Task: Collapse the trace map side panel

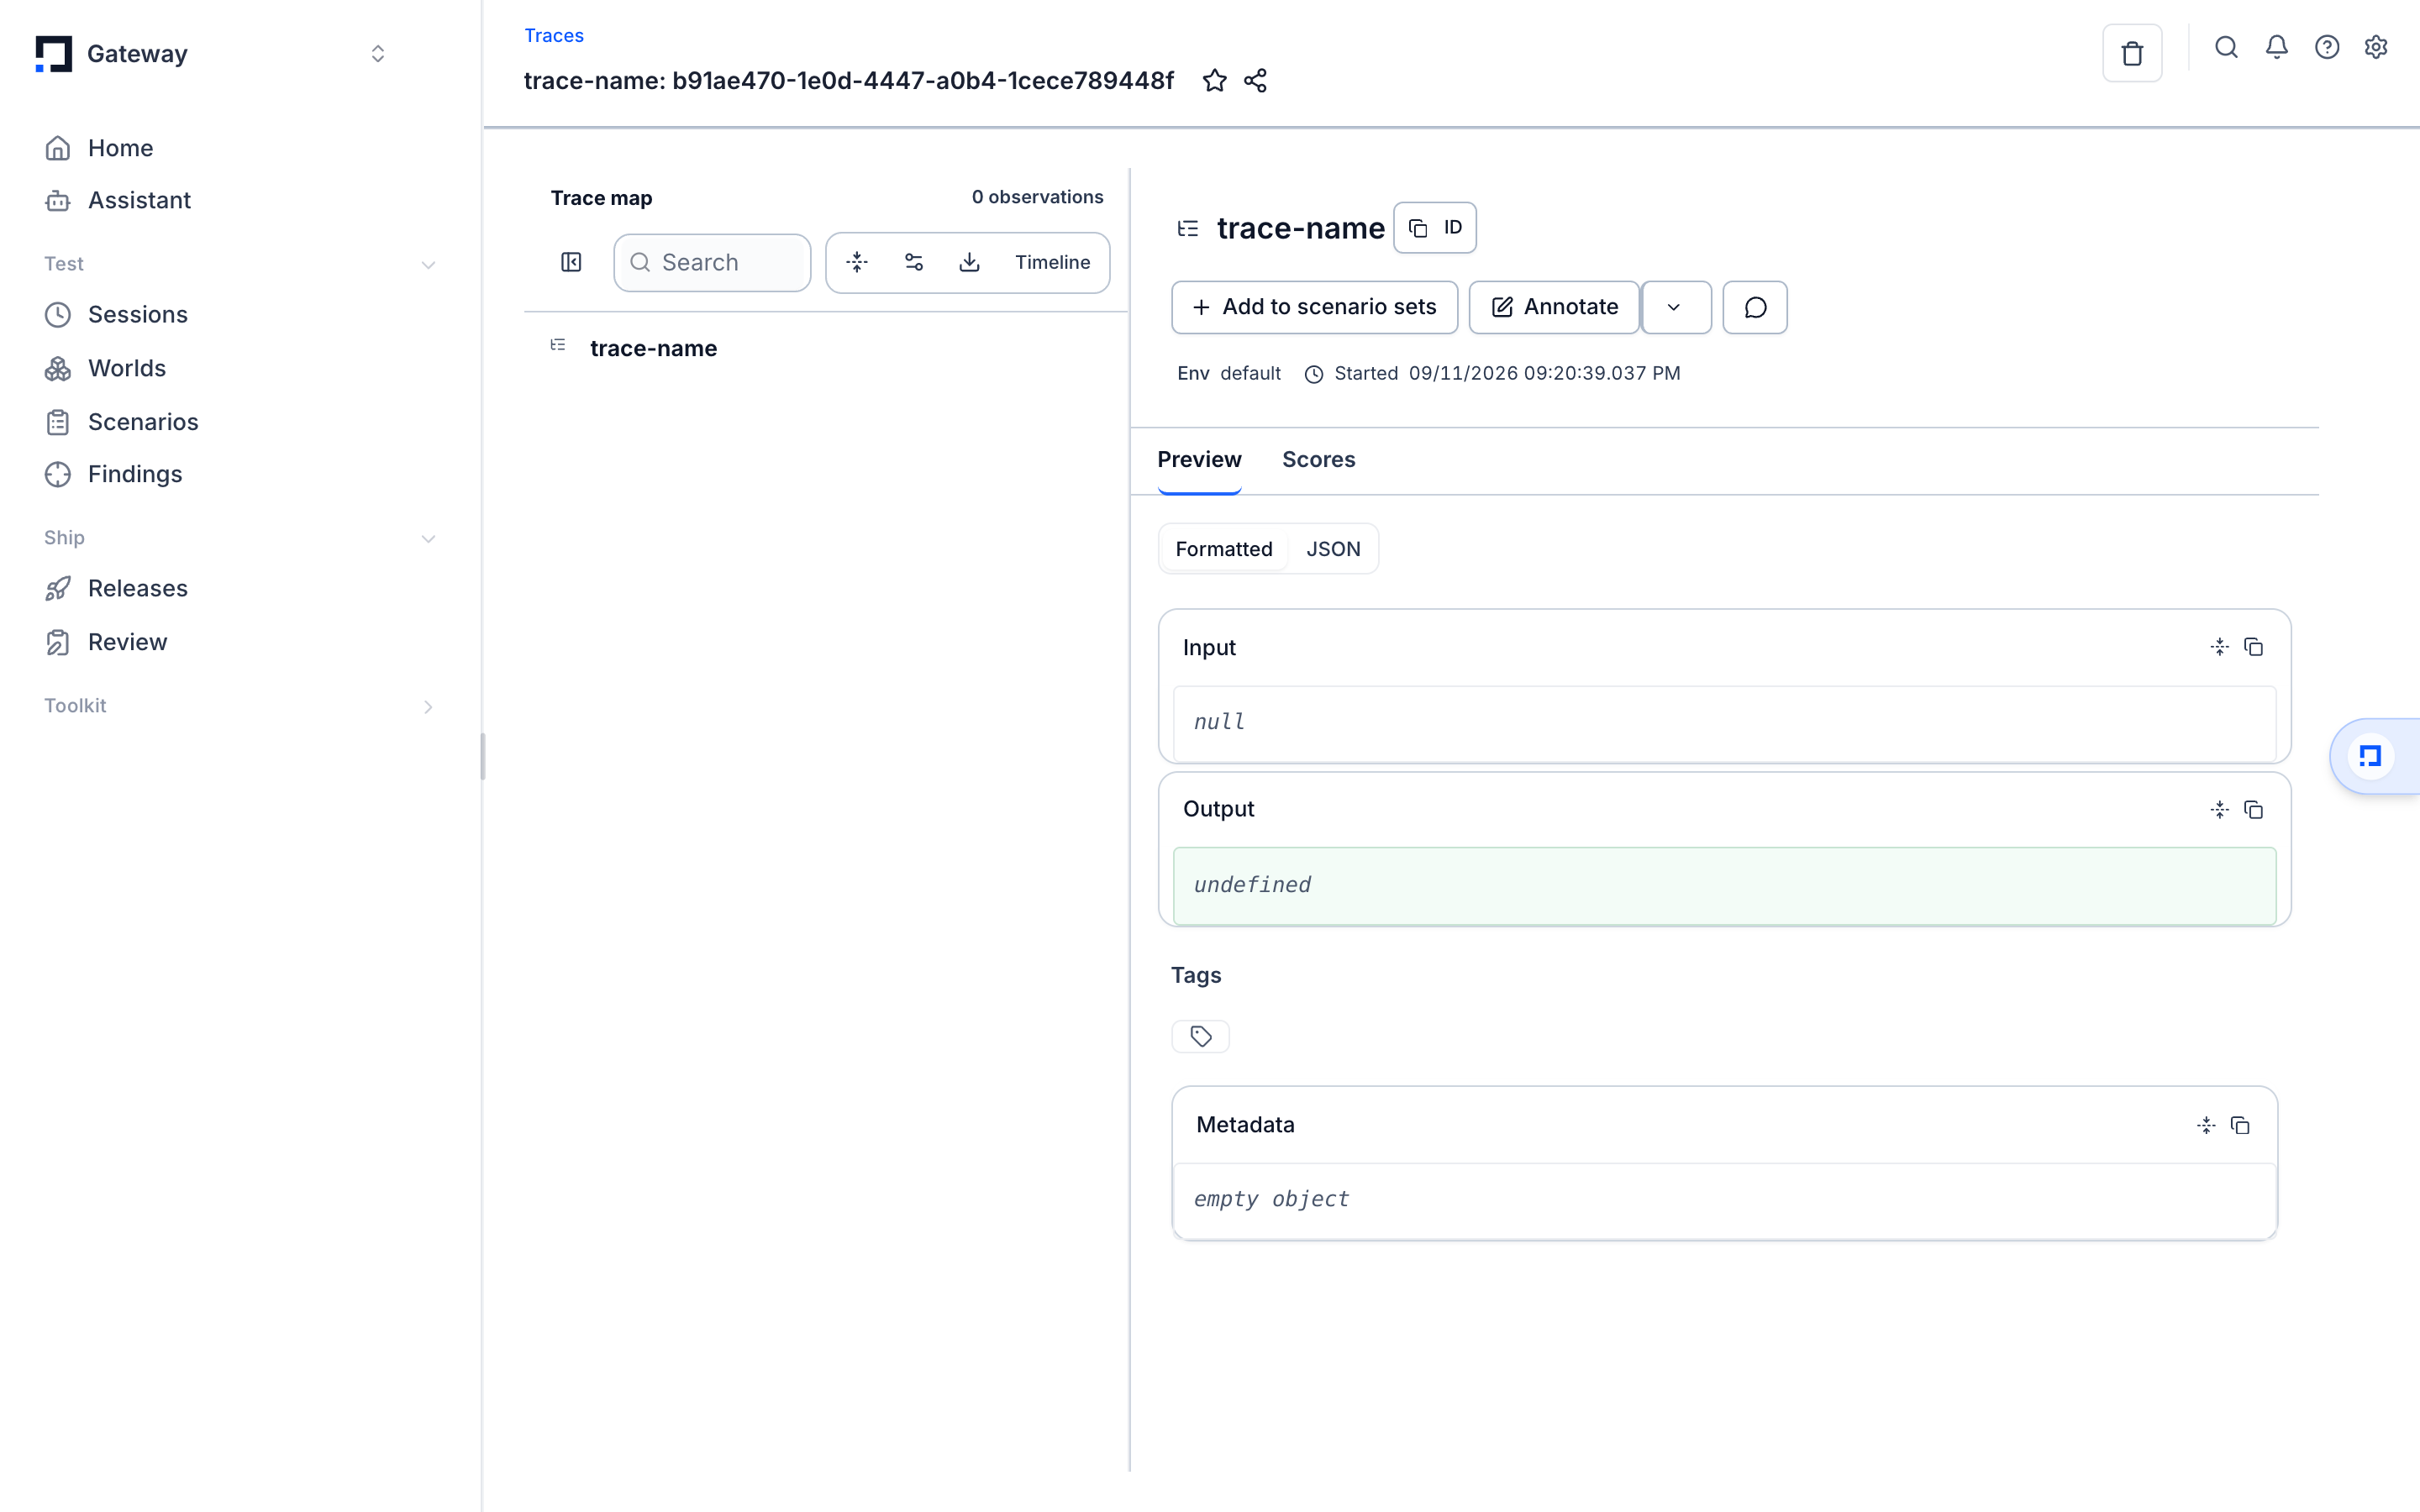Action: click(571, 262)
